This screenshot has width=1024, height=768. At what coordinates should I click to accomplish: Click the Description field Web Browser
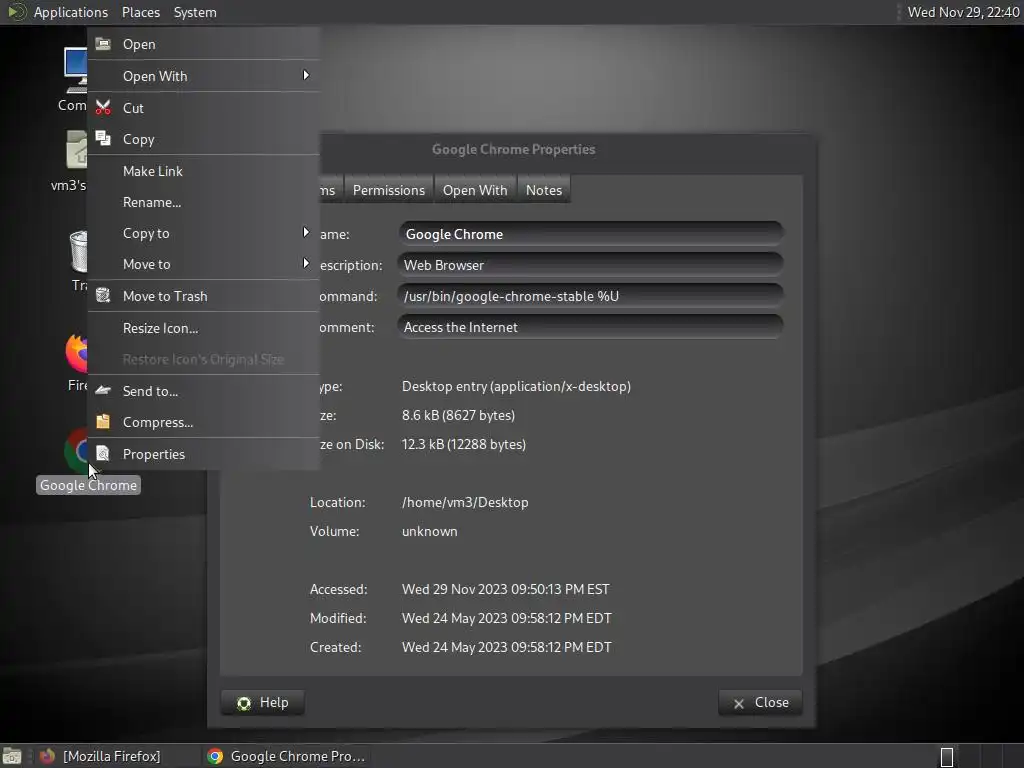click(590, 264)
